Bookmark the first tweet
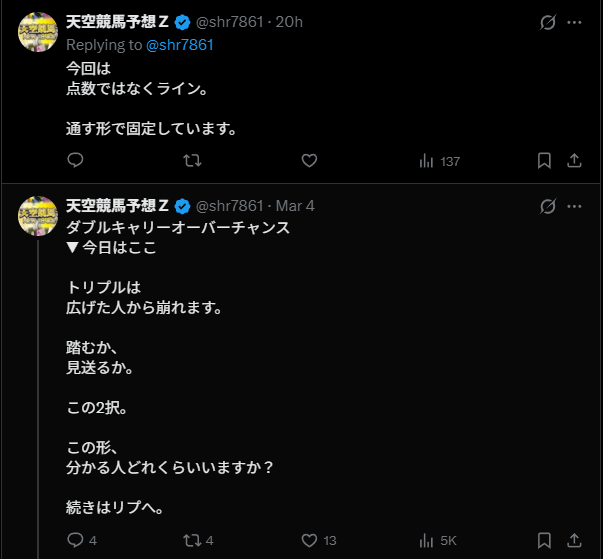Screen dimensions: 603x559 click(545, 160)
